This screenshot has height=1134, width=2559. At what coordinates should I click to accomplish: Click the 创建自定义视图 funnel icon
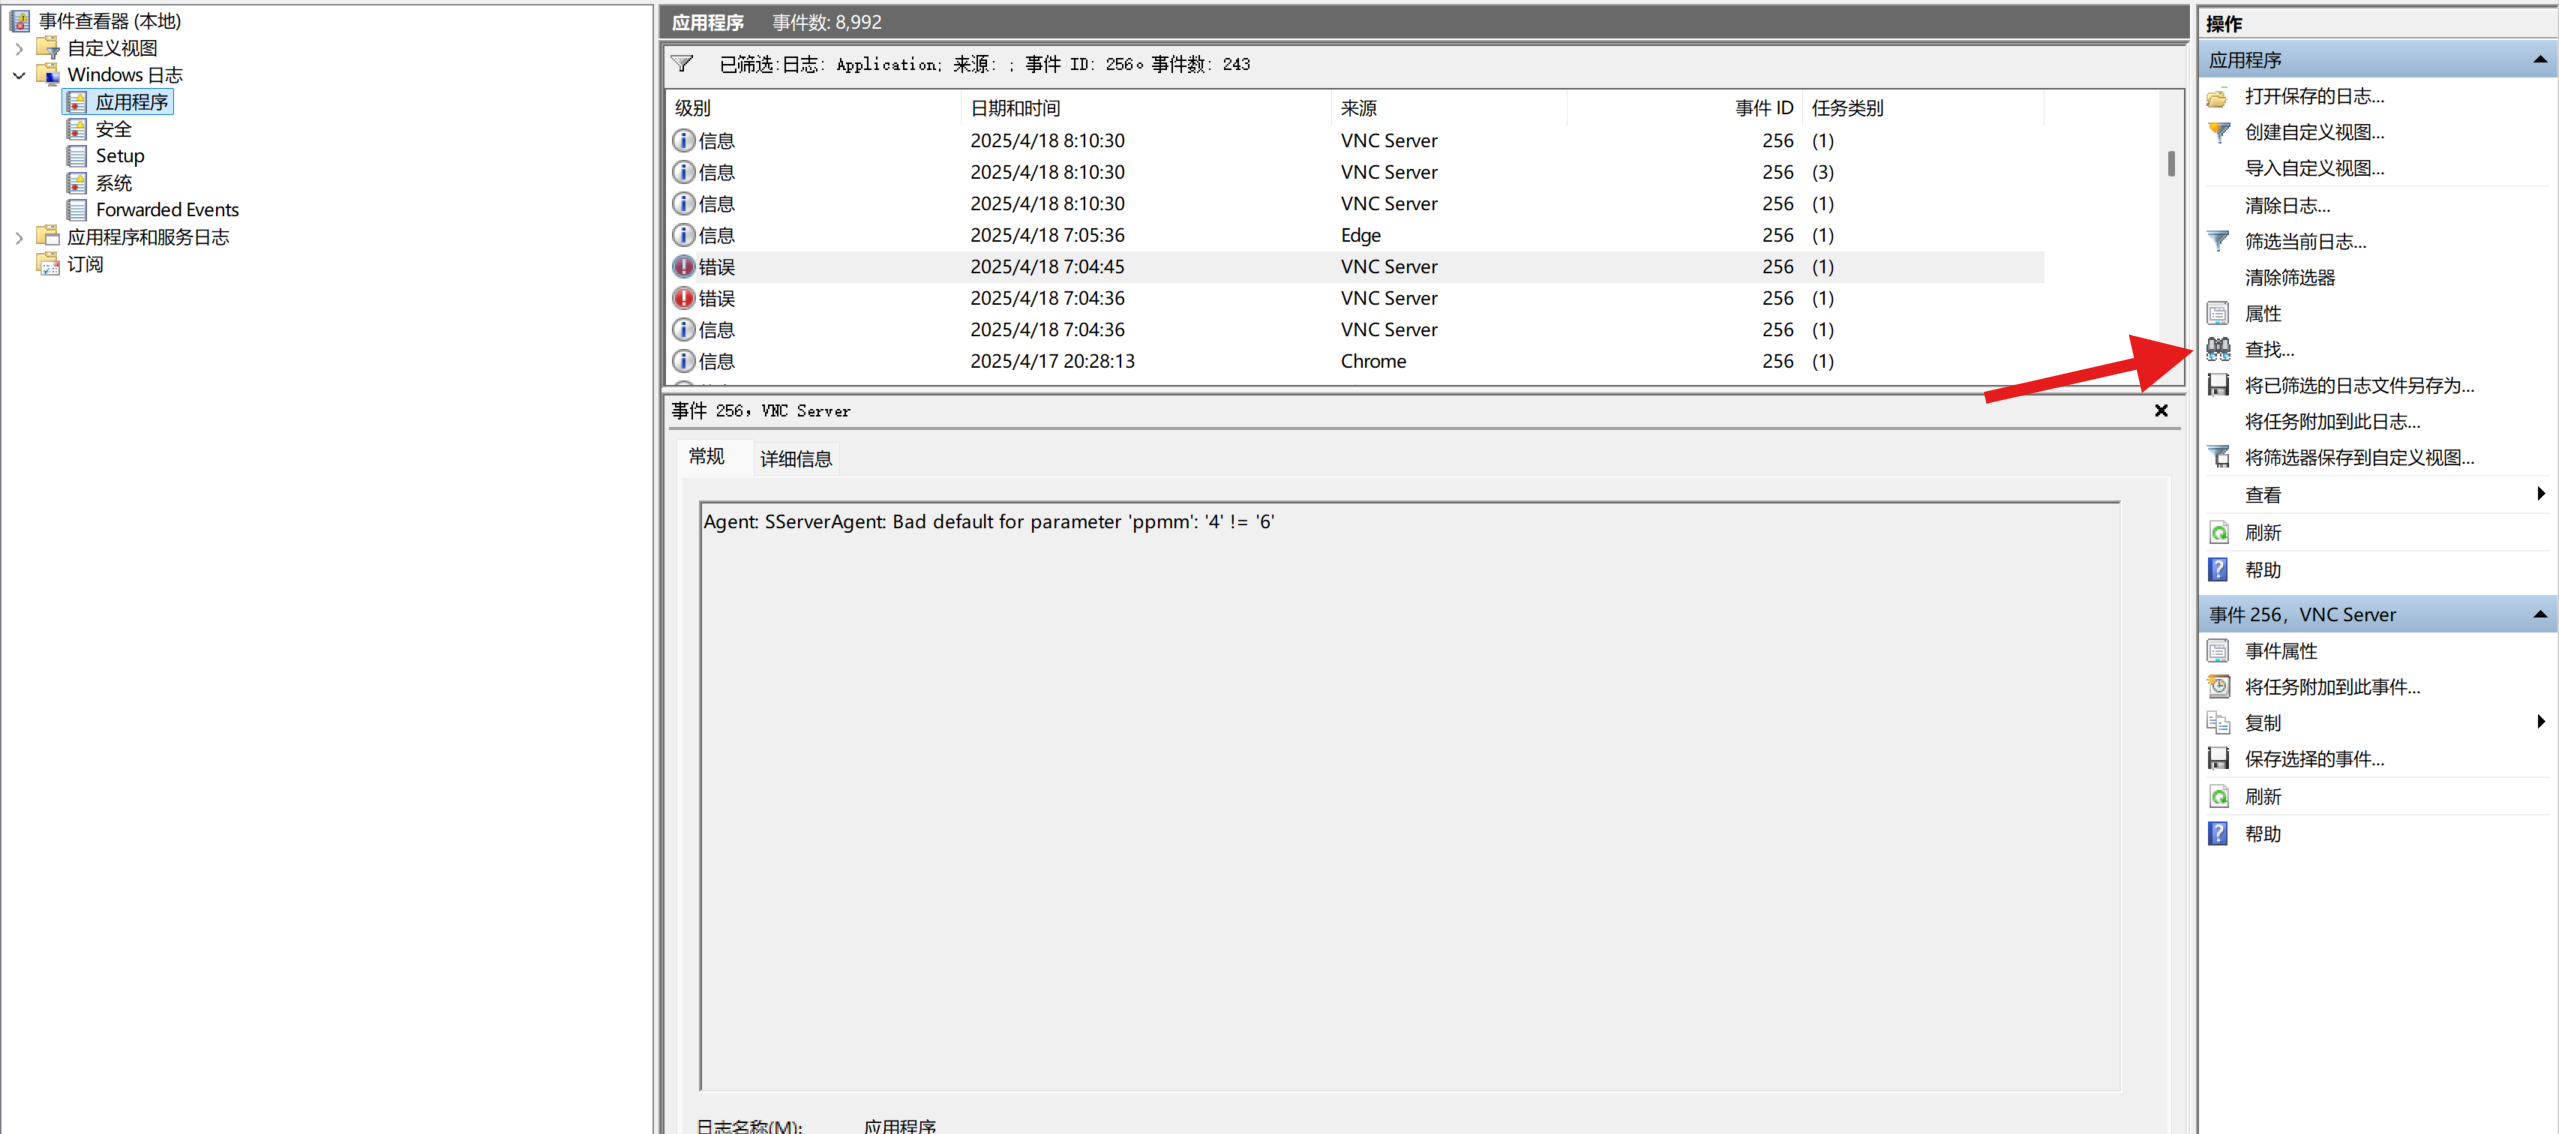pos(2218,132)
